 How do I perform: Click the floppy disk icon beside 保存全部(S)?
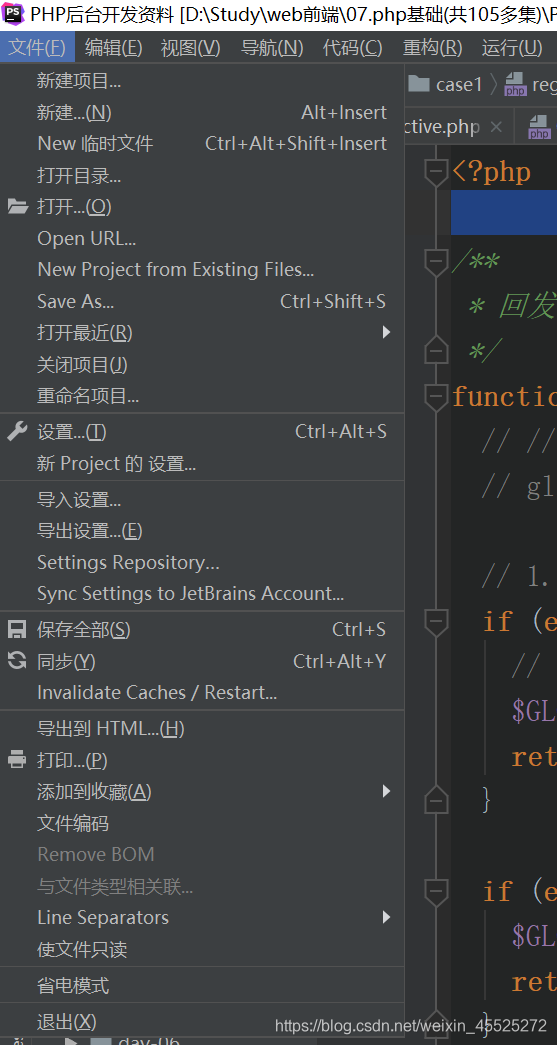pos(17,629)
